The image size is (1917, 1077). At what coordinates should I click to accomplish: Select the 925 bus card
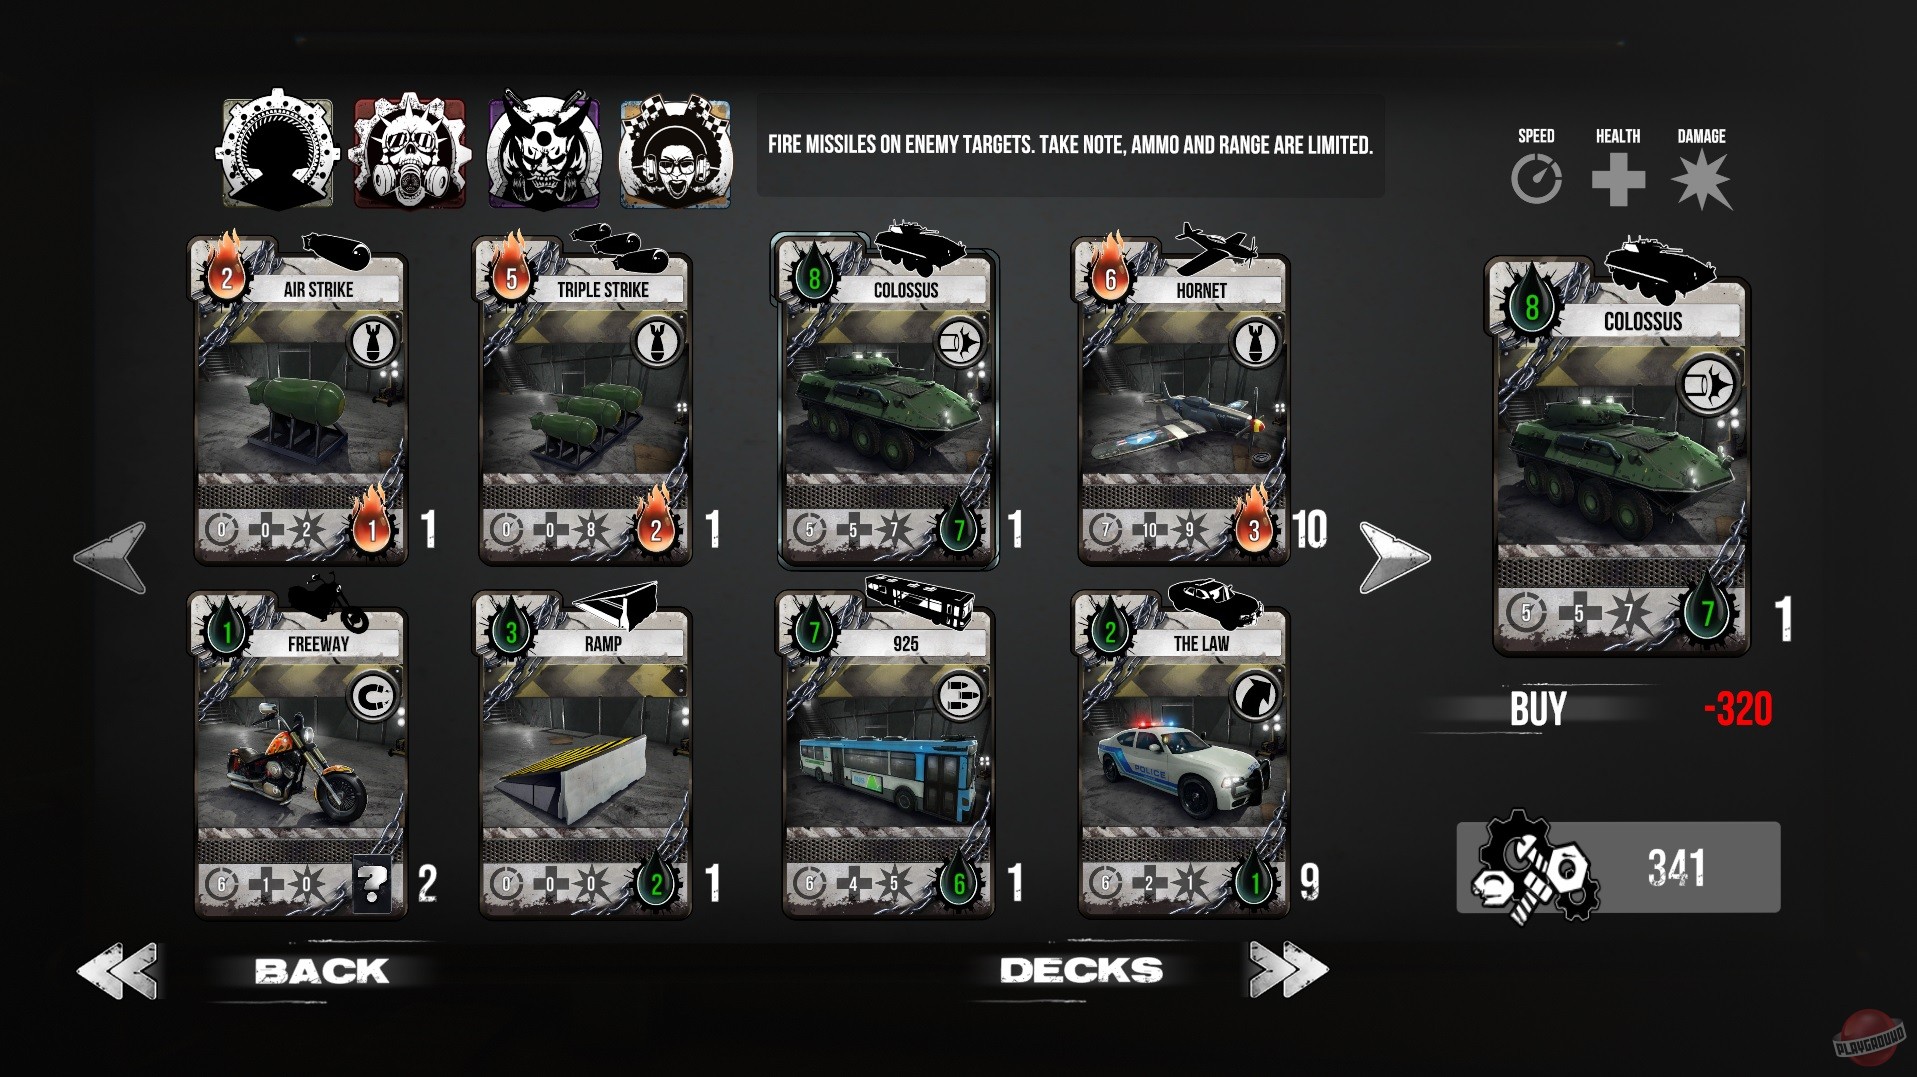pyautogui.click(x=888, y=753)
